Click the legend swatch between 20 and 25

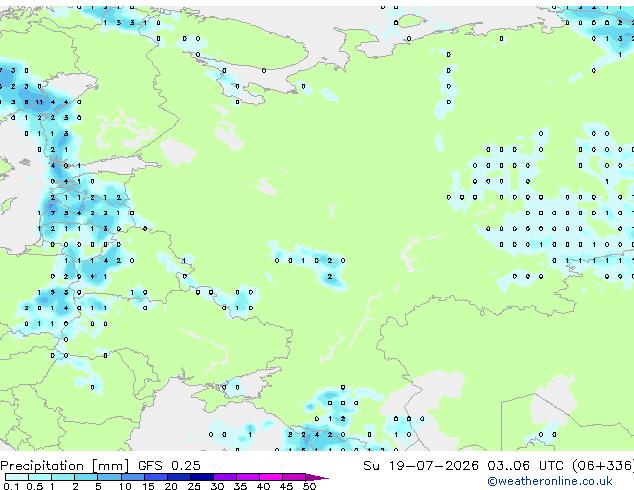(x=178, y=477)
